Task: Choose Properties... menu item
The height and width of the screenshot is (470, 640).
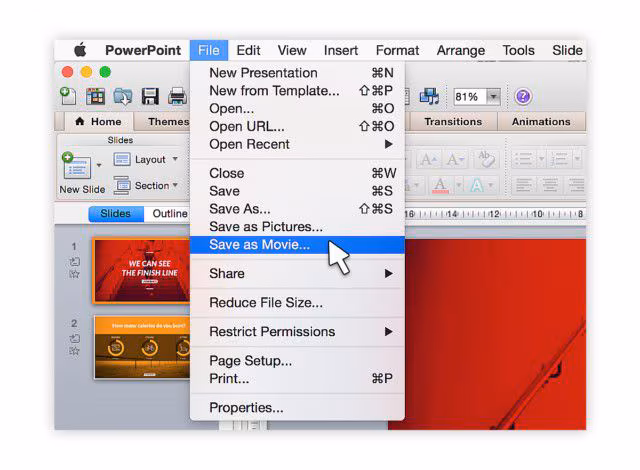Action: click(297, 408)
